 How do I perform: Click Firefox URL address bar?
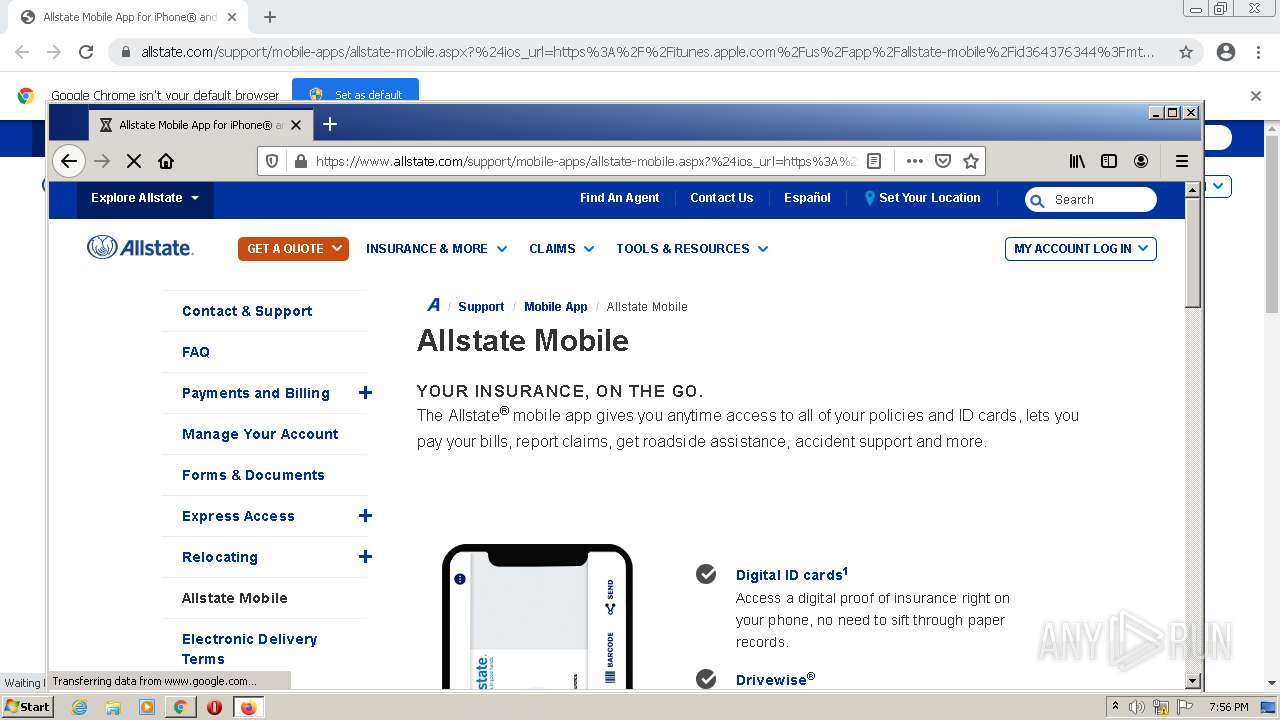click(585, 161)
